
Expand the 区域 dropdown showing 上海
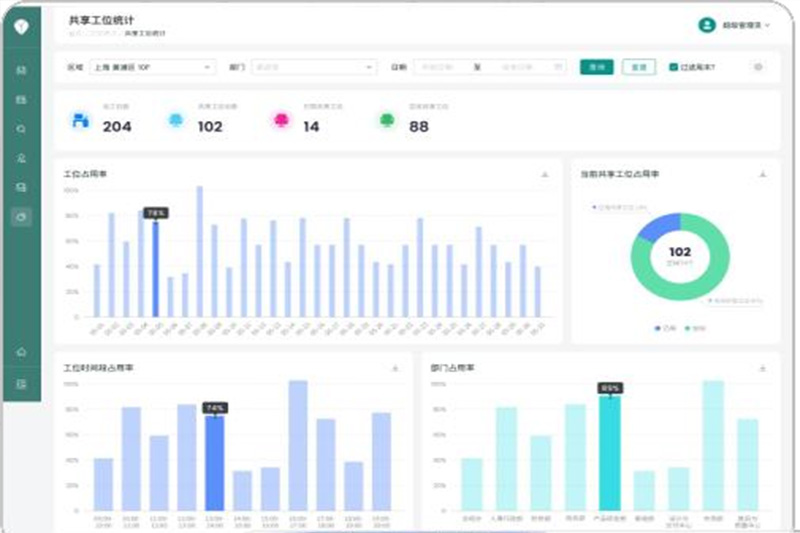pyautogui.click(x=152, y=67)
